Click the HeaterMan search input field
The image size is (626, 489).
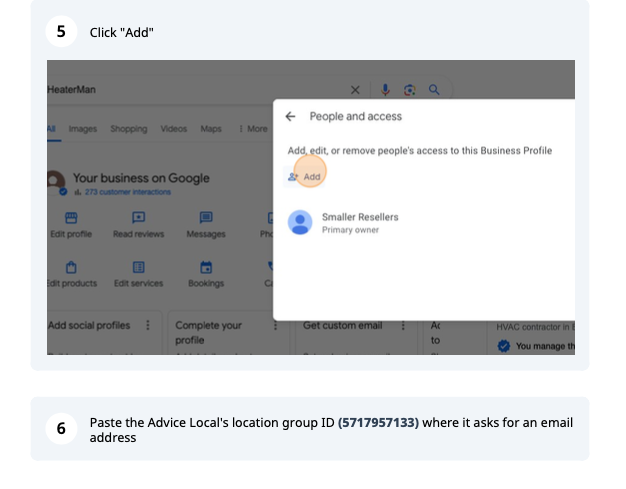(196, 90)
